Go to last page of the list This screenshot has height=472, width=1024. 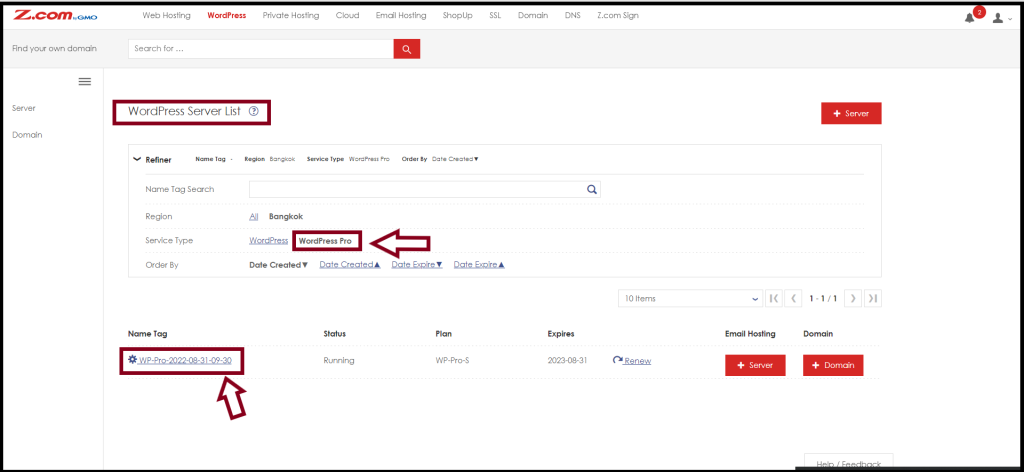(x=872, y=298)
